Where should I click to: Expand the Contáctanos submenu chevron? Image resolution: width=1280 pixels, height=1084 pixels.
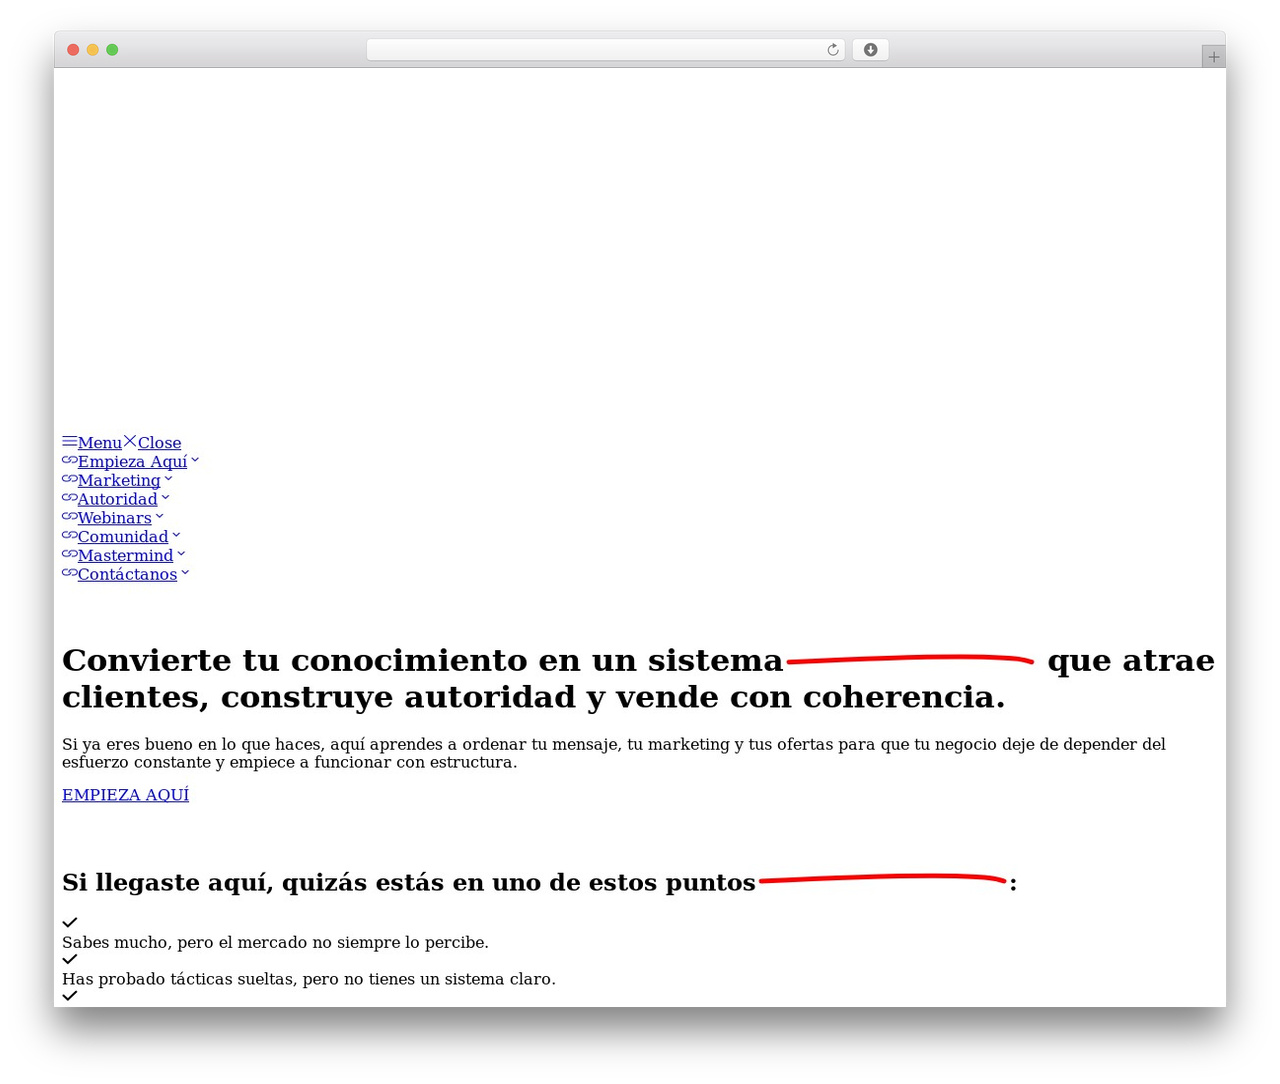tap(185, 573)
